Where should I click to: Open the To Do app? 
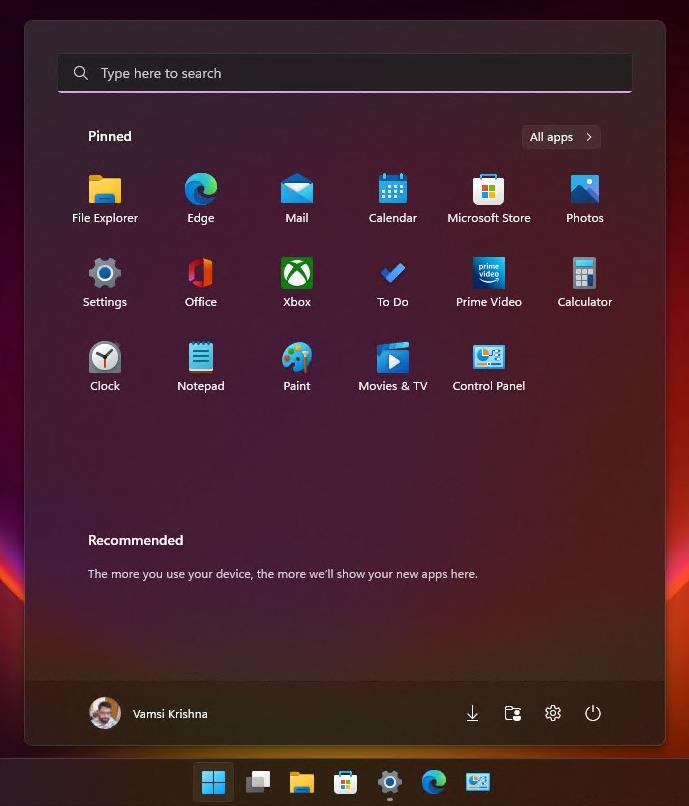point(393,283)
